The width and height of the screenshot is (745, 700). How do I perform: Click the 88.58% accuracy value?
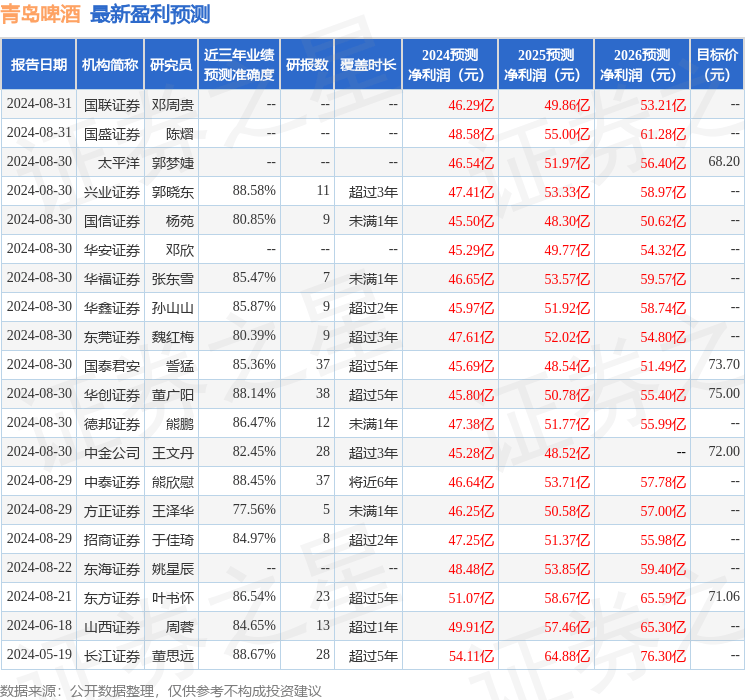pyautogui.click(x=254, y=191)
